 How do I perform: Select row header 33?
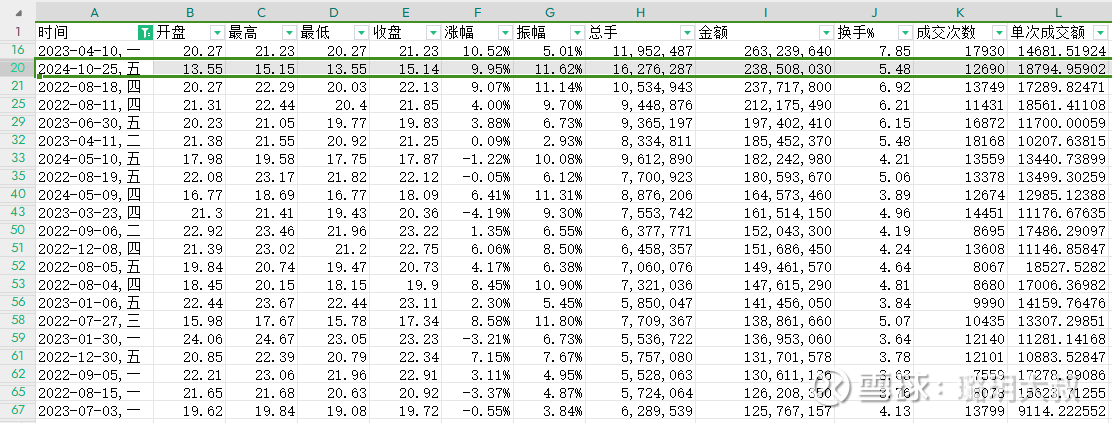(x=18, y=158)
